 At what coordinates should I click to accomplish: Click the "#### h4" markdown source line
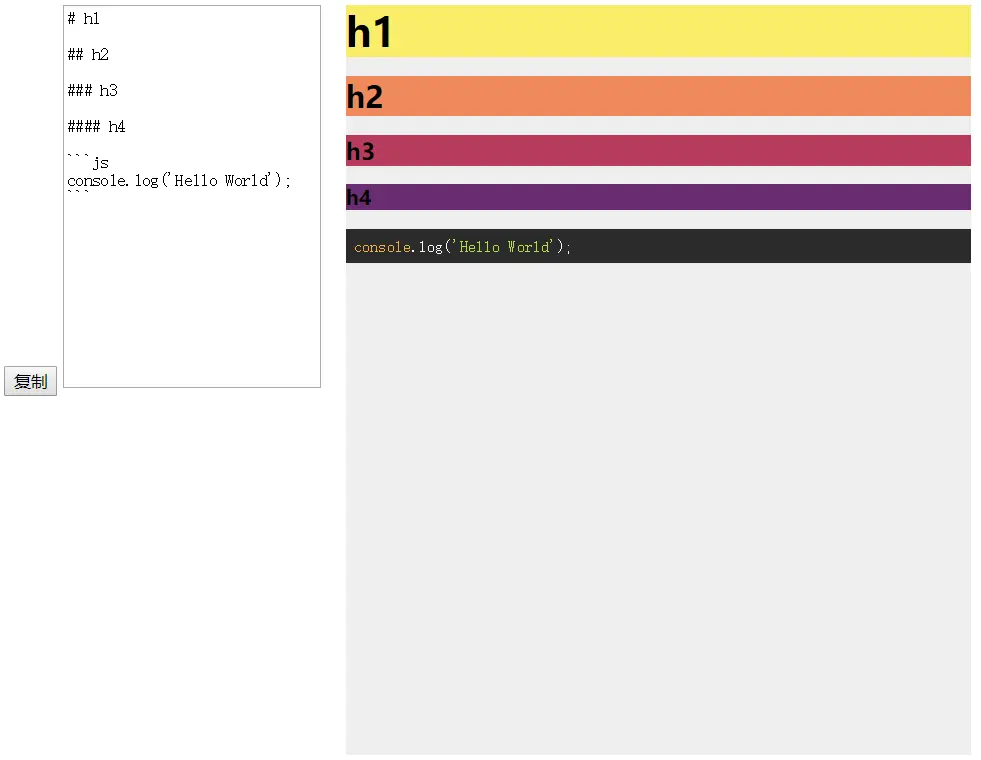pos(96,126)
